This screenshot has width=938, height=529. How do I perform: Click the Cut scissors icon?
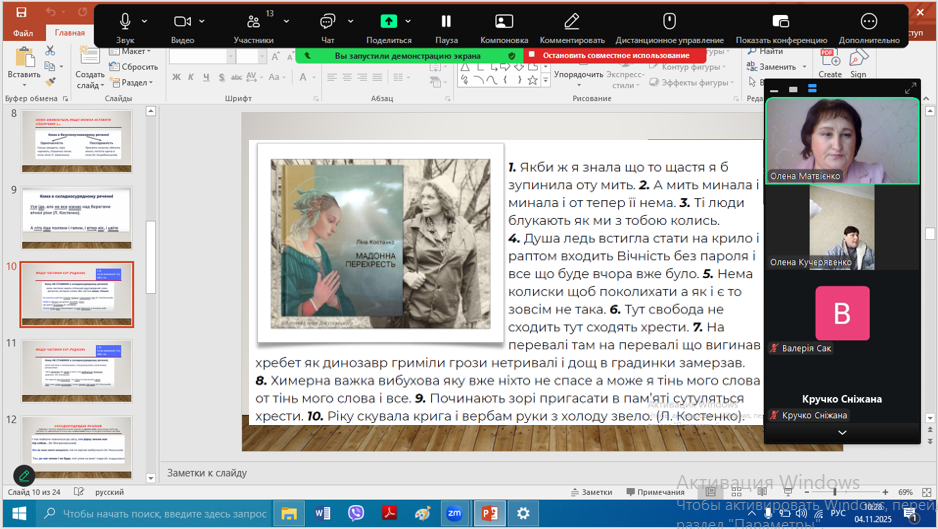click(x=50, y=51)
